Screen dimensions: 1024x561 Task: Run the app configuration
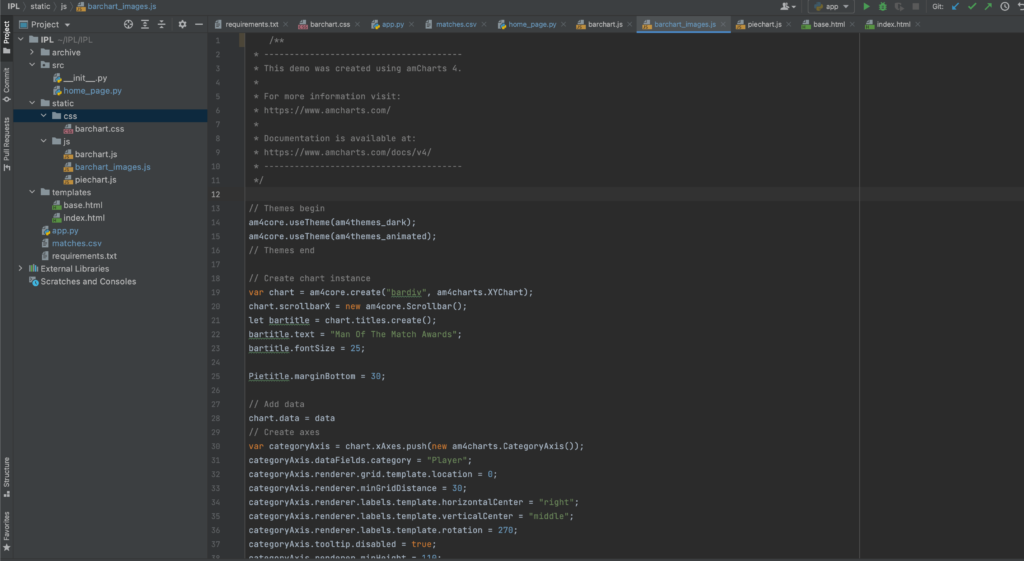867,6
